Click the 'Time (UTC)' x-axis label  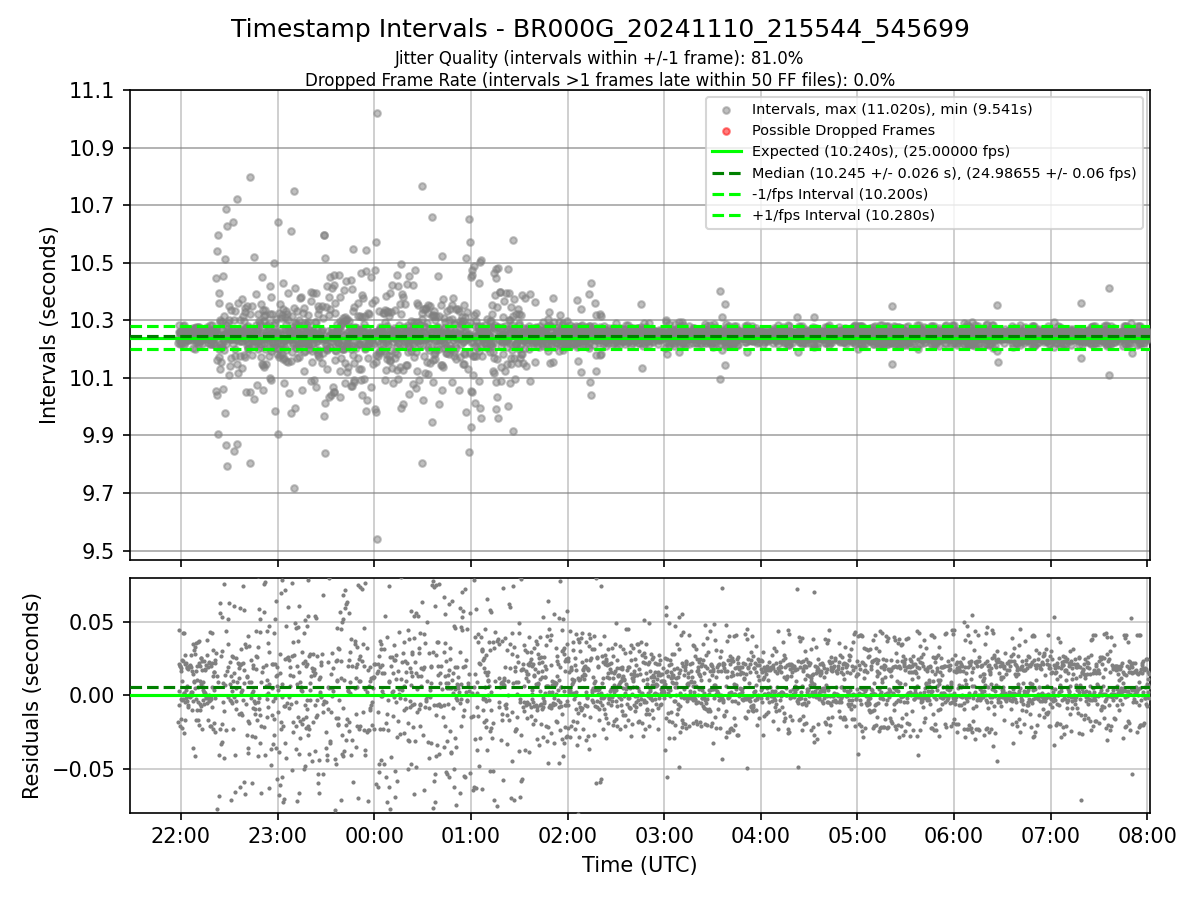click(x=639, y=865)
